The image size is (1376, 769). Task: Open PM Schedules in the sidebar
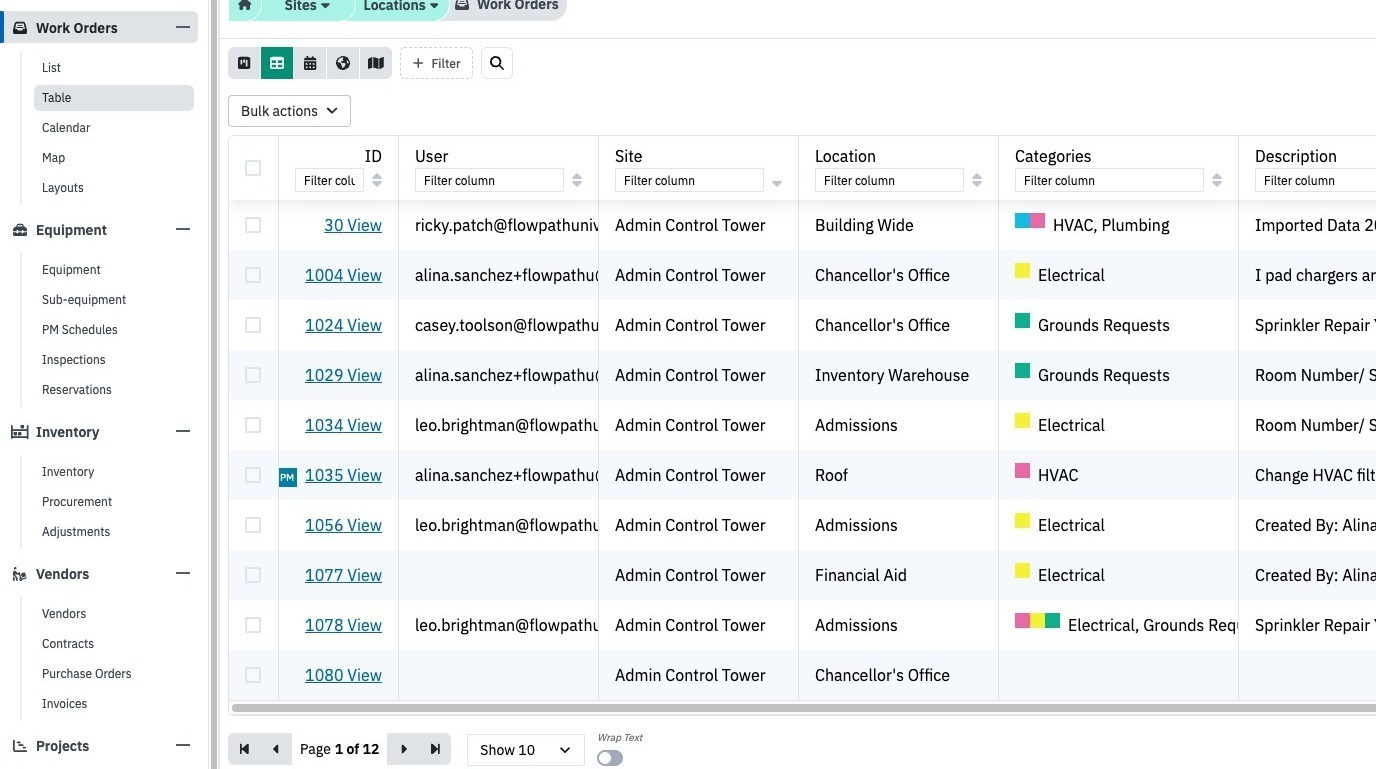(80, 330)
